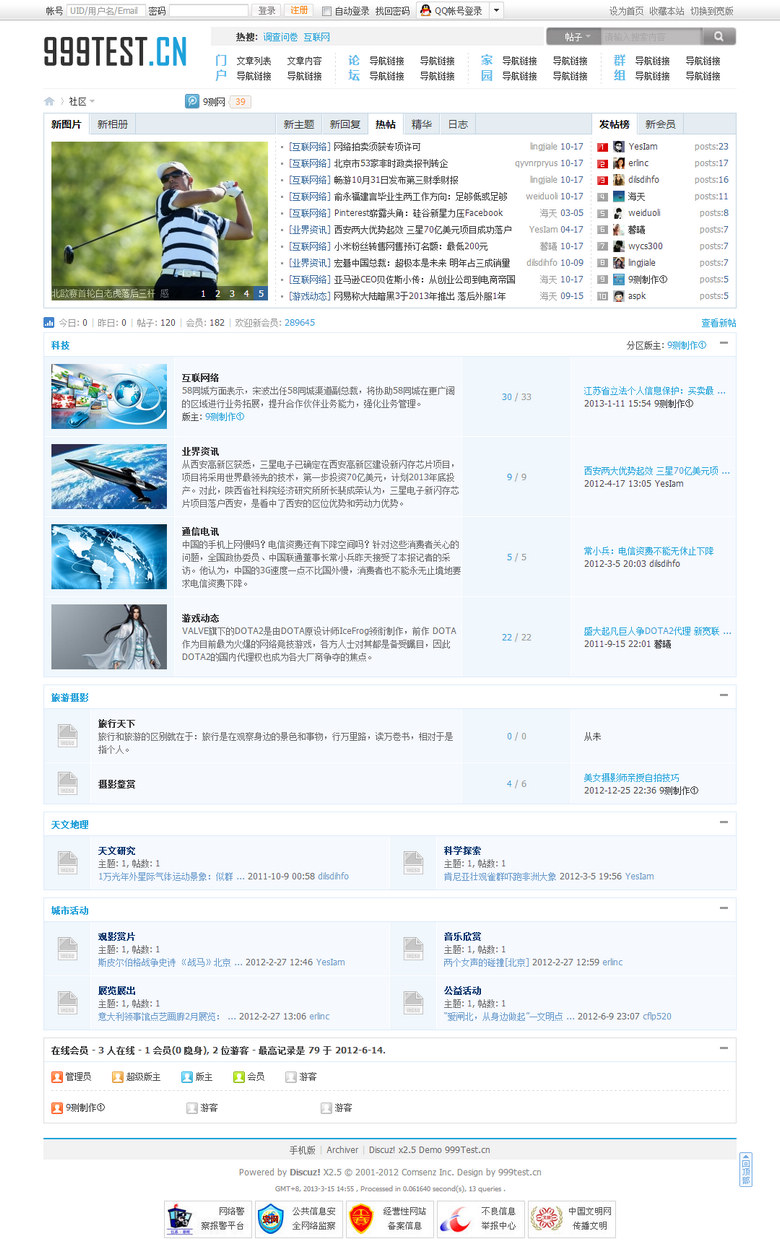Switch to the 精华 tab
Screen dimensions: 780x1260
coord(422,124)
